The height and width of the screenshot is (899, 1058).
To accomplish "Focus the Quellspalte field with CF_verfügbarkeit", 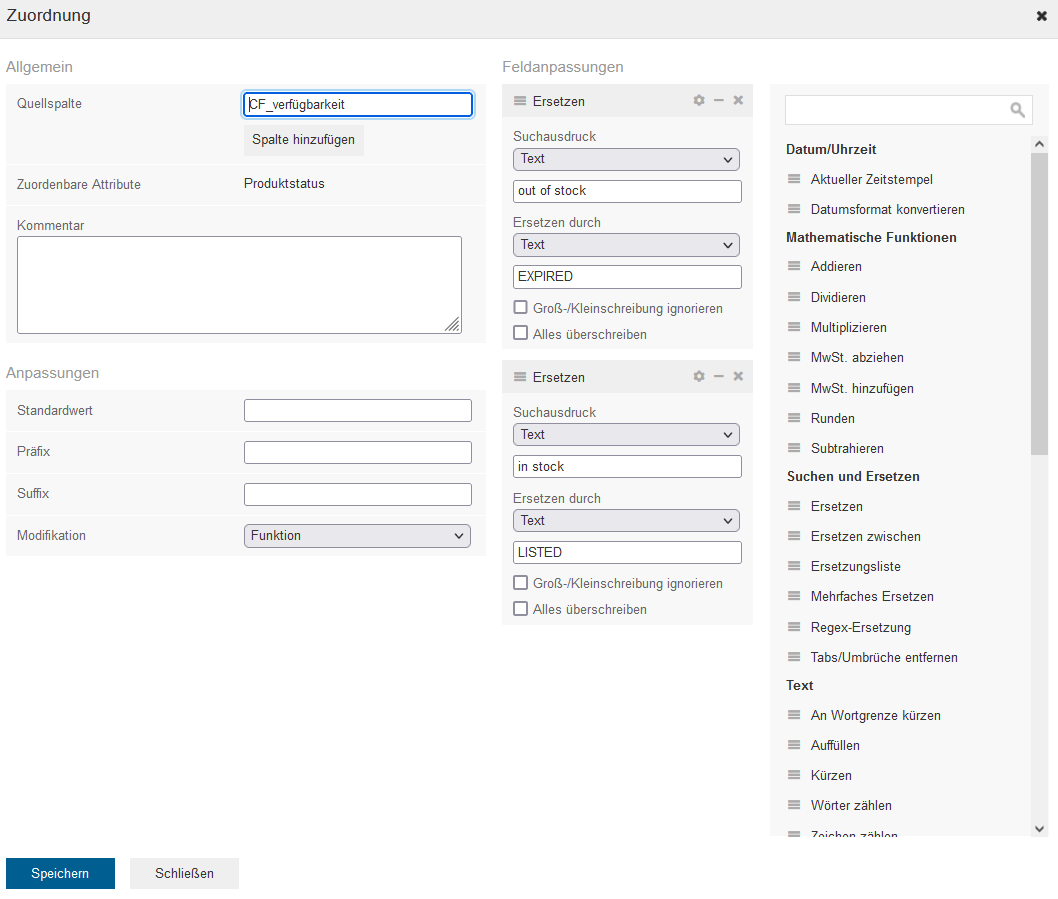I will point(358,105).
